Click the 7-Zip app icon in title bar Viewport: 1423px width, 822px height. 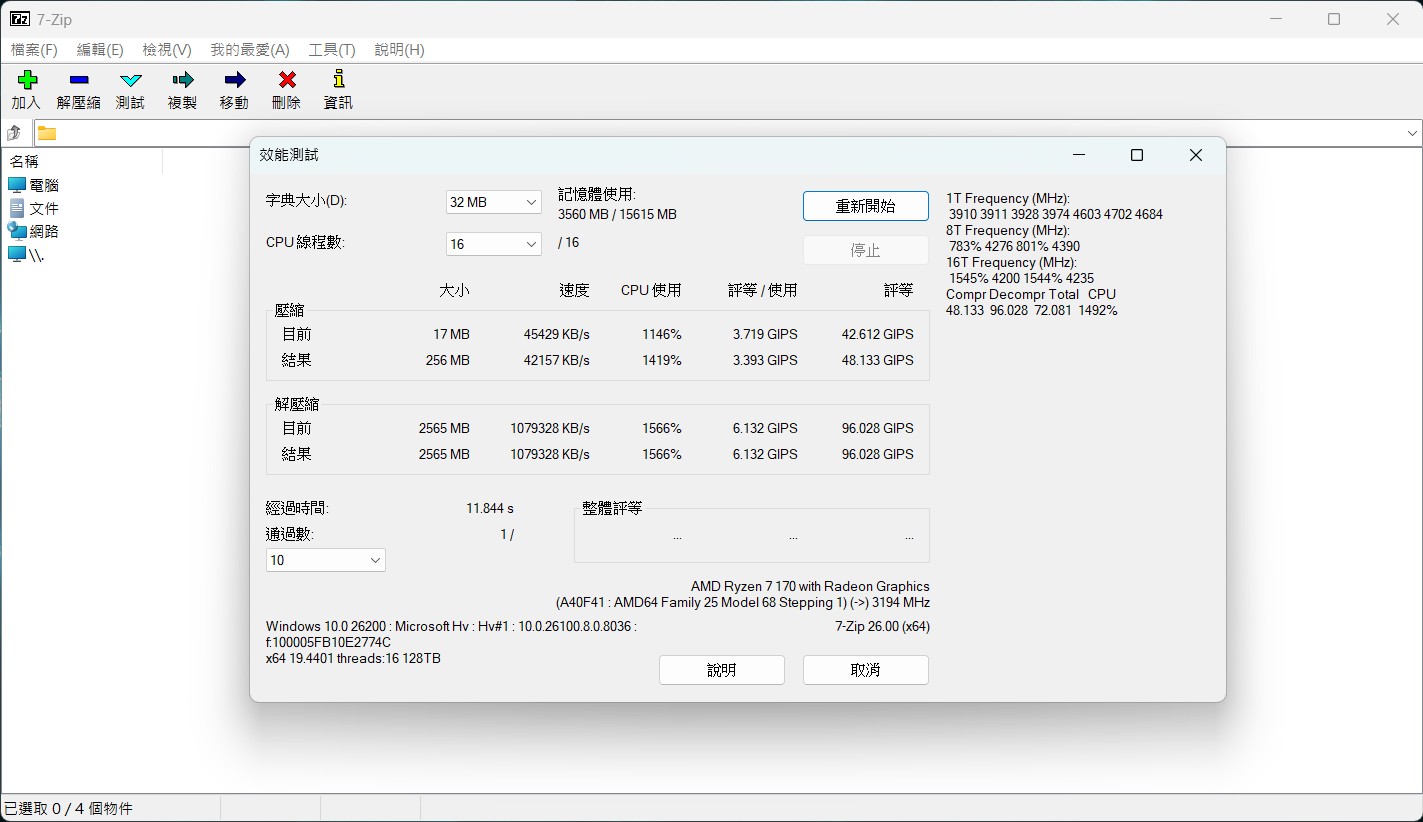19,19
